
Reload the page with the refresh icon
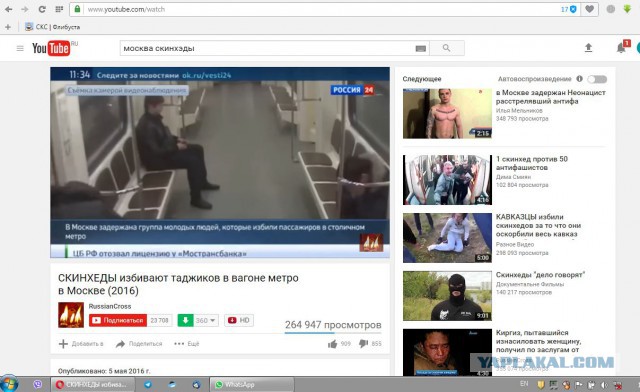pos(42,9)
